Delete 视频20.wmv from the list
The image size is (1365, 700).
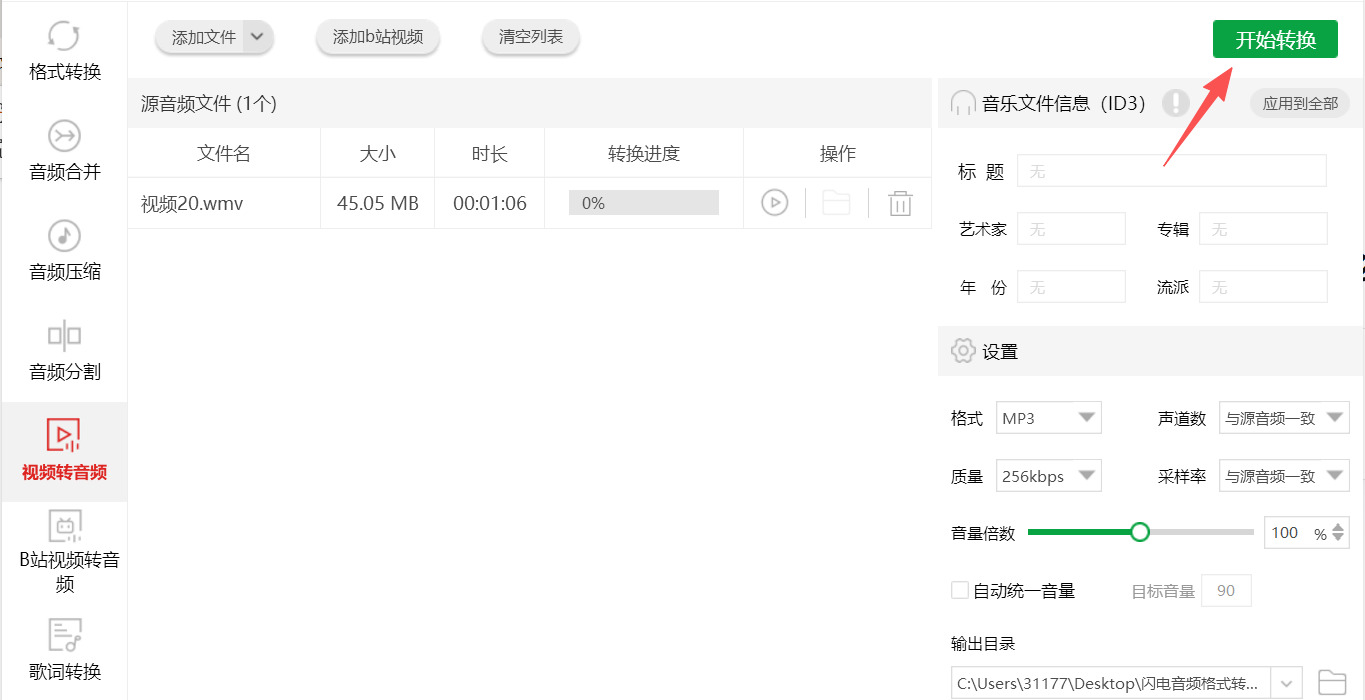[x=899, y=202]
